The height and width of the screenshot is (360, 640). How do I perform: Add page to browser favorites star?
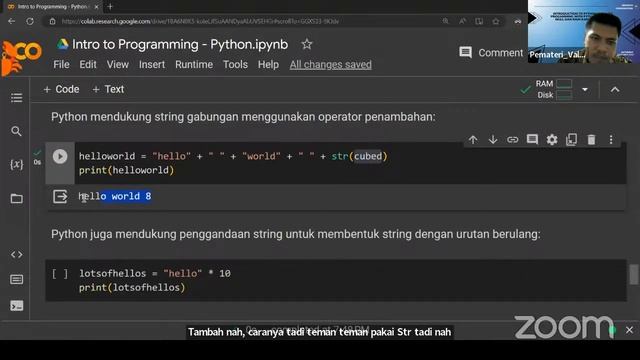[x=496, y=21]
